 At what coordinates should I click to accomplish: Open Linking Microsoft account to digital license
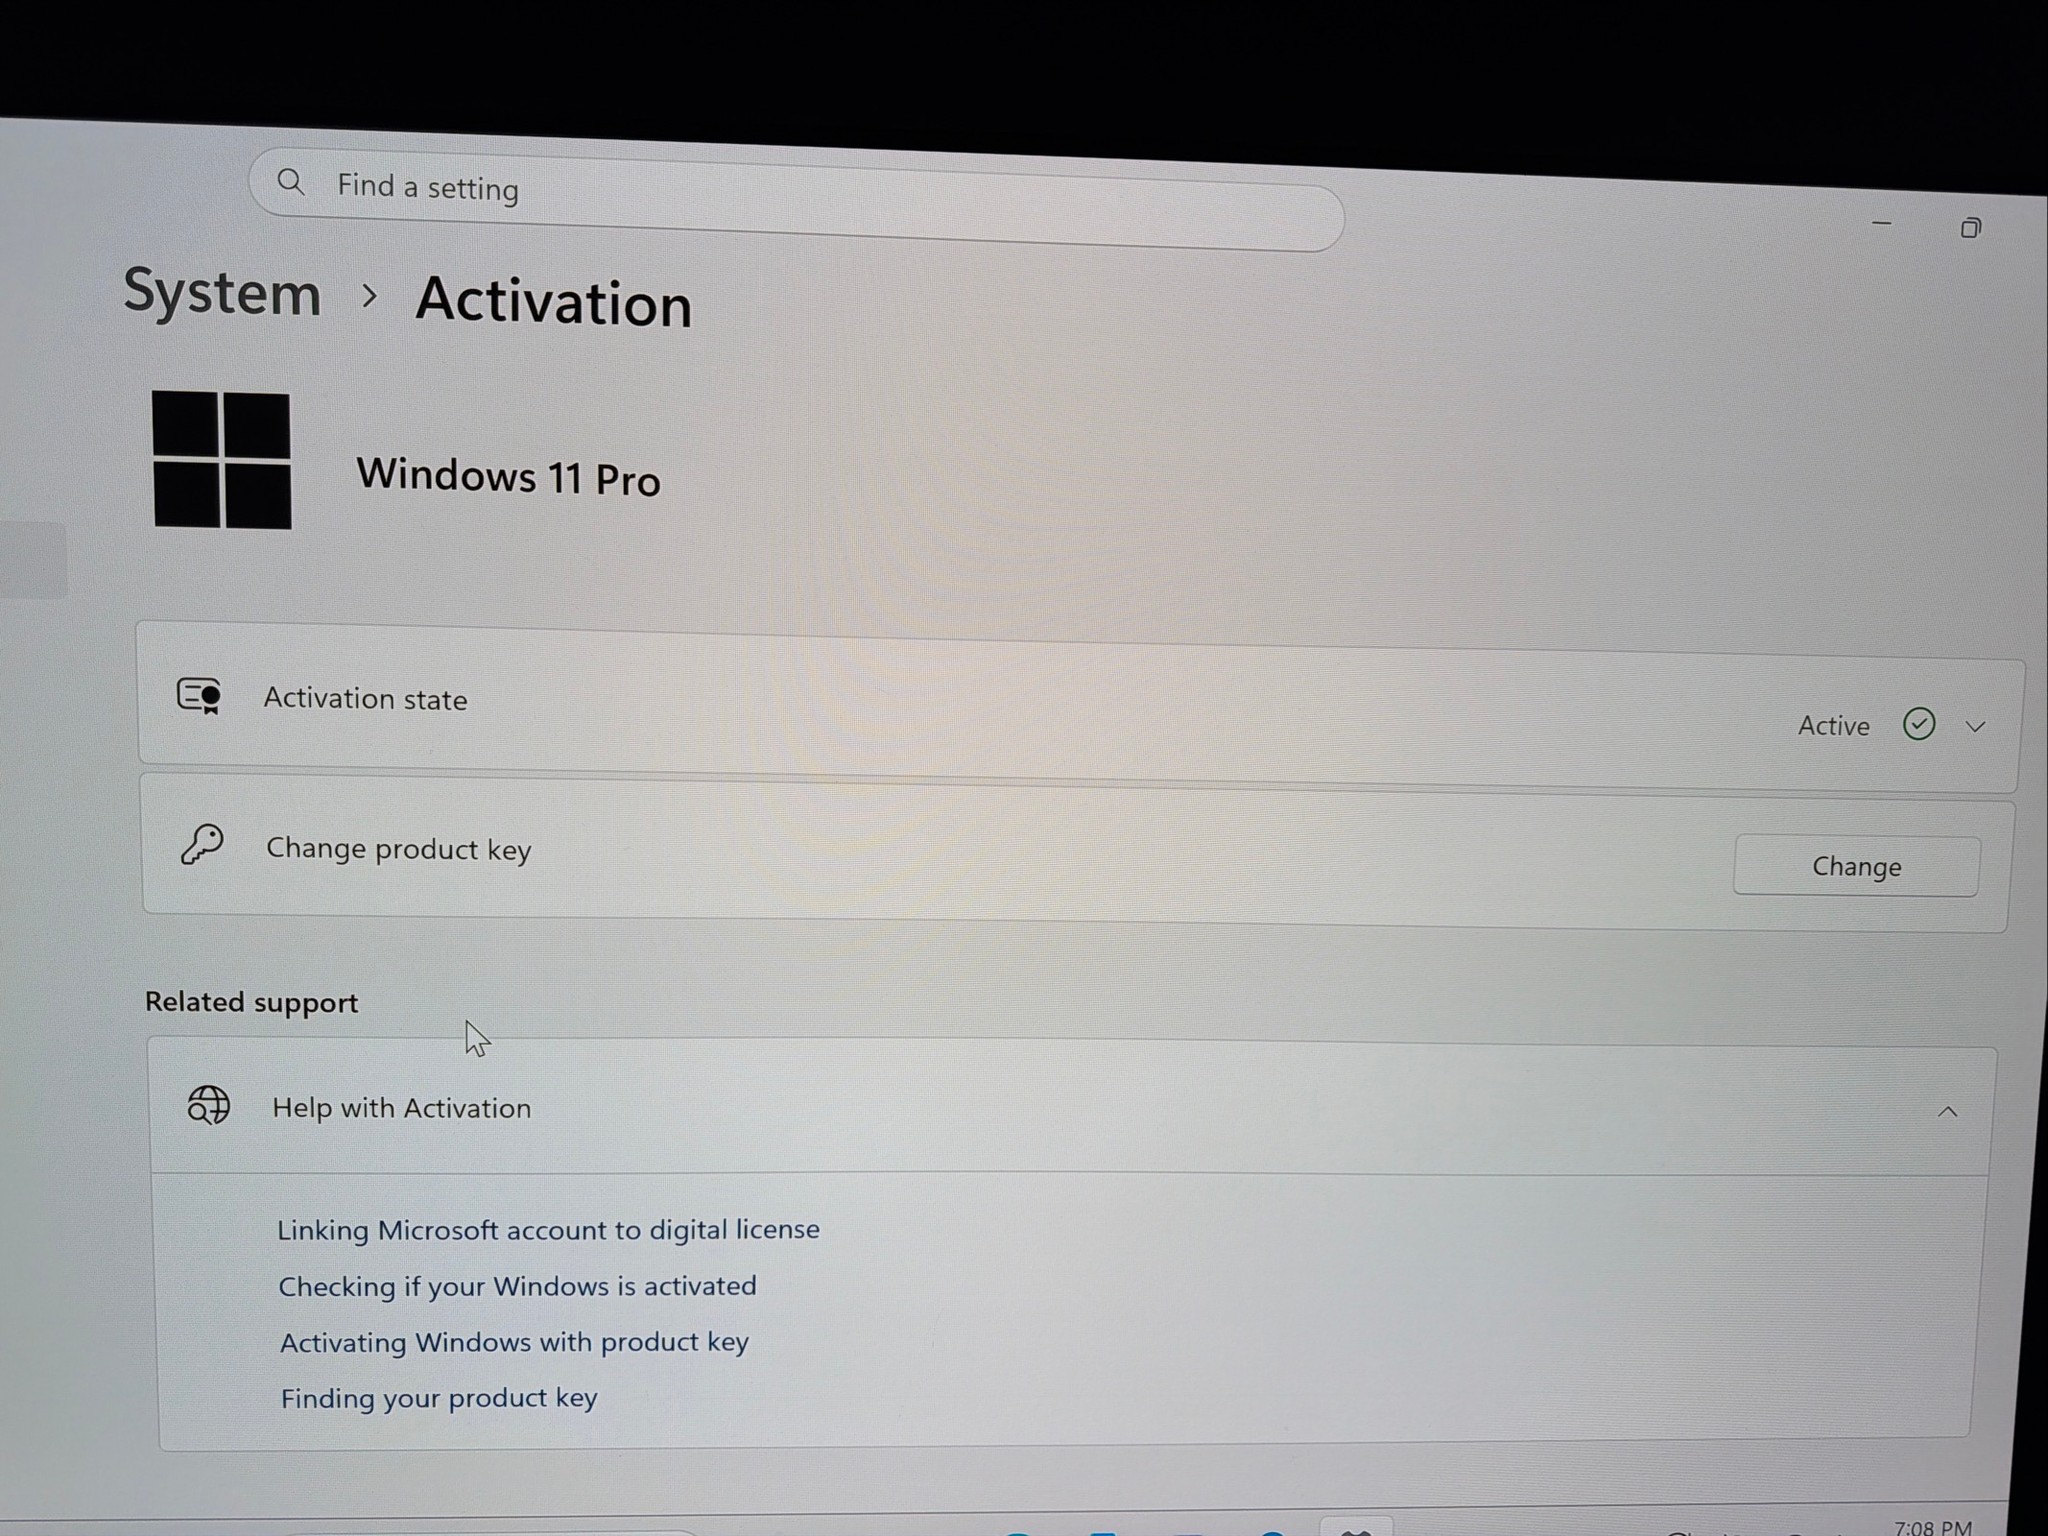coord(548,1229)
